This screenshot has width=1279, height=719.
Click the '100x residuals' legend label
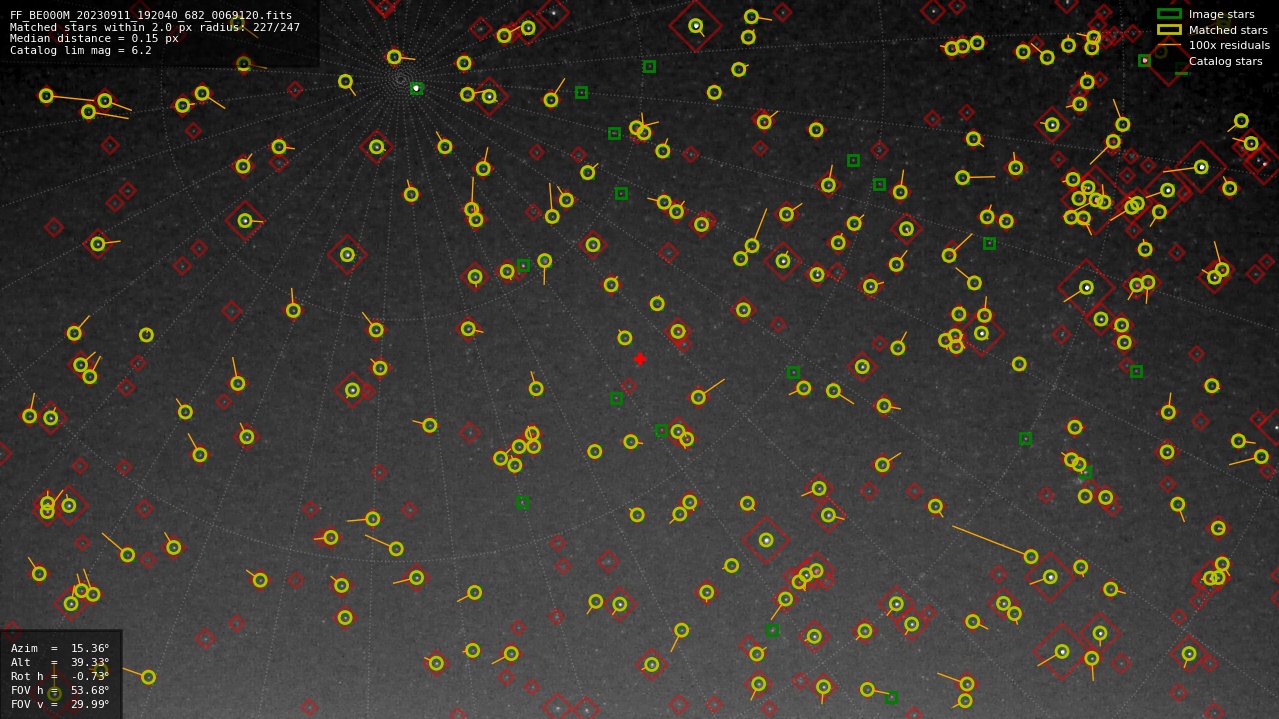(1229, 46)
